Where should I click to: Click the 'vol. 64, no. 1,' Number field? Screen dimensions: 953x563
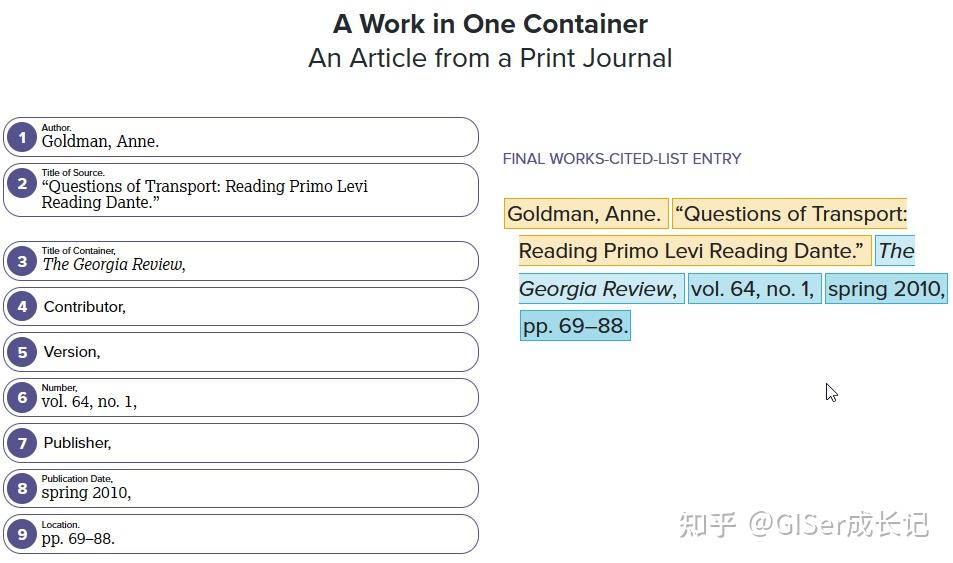[x=250, y=398]
